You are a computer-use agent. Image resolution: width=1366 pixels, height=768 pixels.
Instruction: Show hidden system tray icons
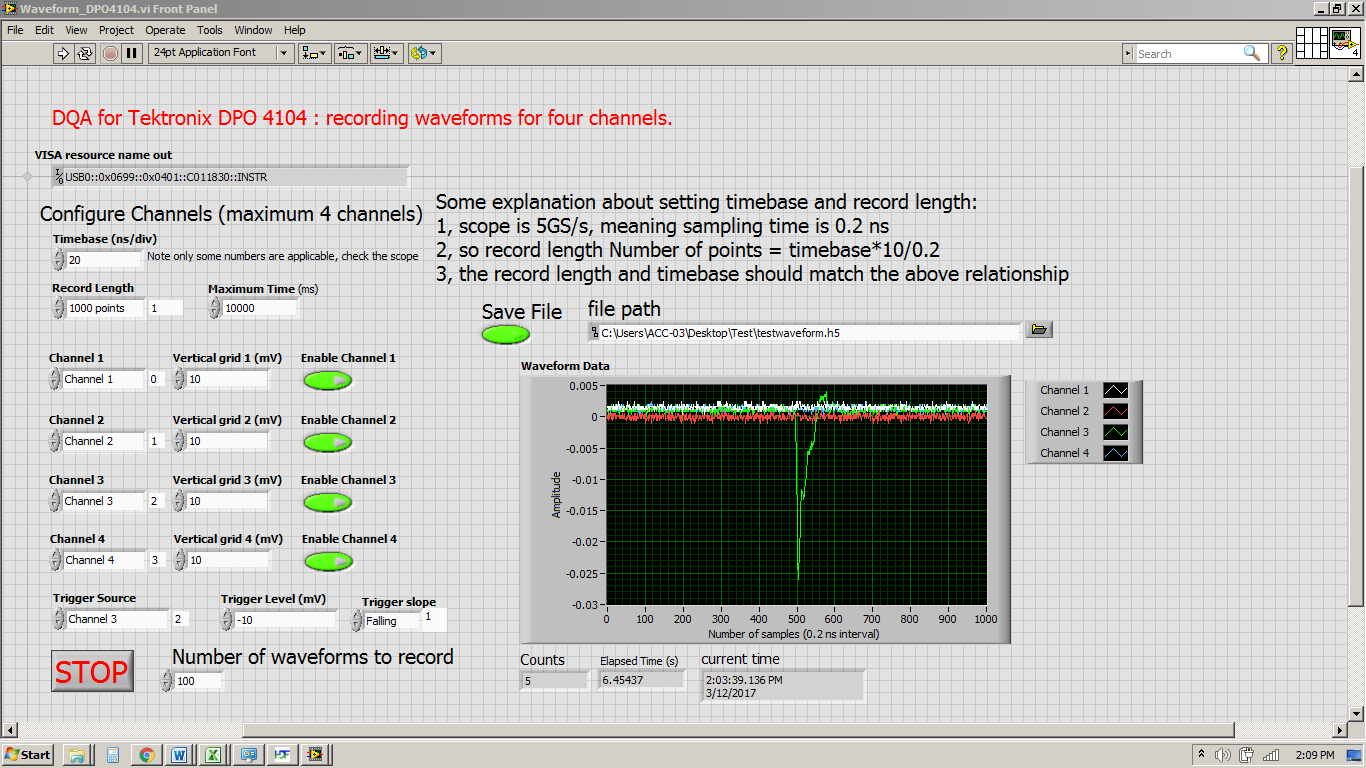pos(1200,755)
